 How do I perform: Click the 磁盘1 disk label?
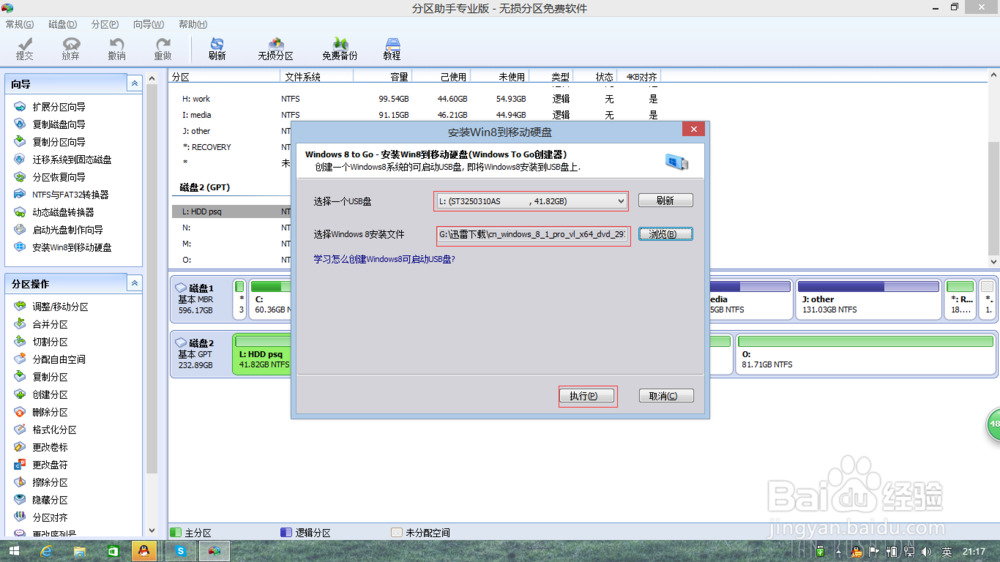pyautogui.click(x=201, y=288)
